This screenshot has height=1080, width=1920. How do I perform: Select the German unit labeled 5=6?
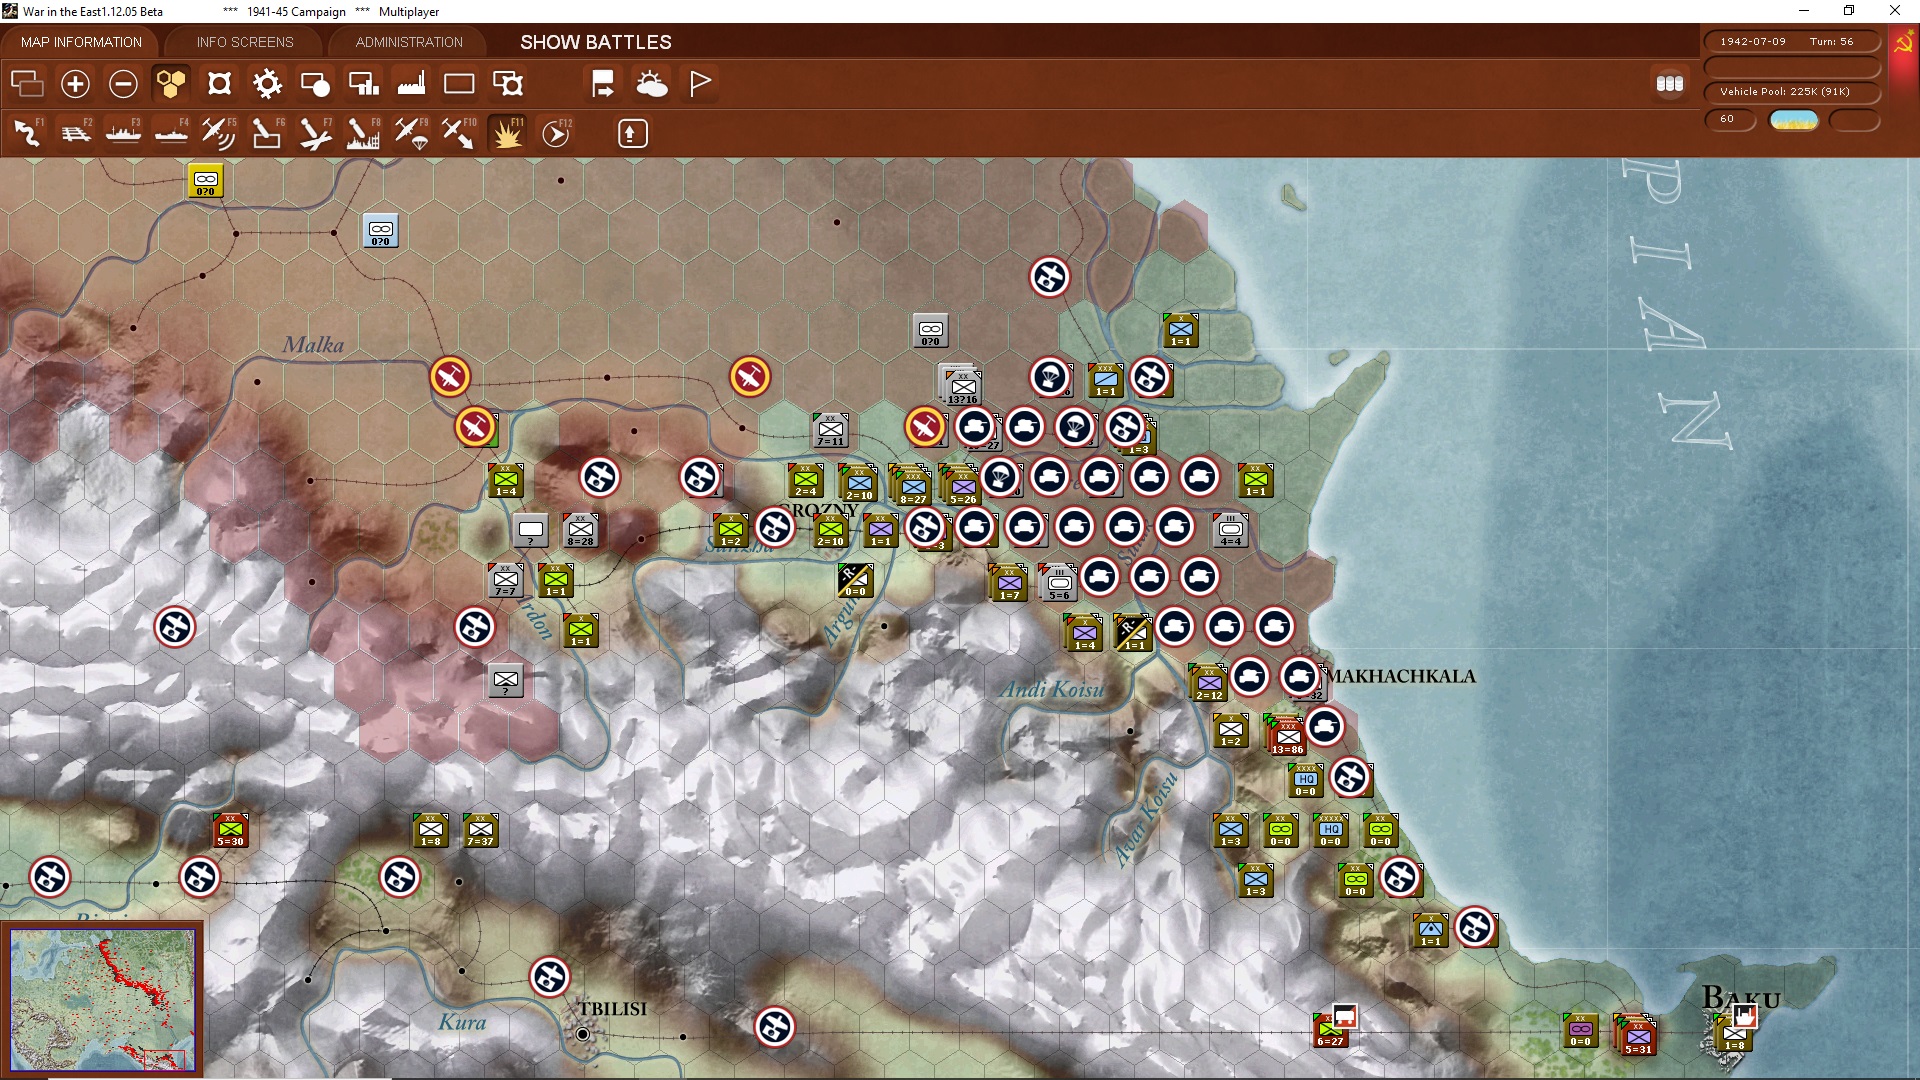1058,583
